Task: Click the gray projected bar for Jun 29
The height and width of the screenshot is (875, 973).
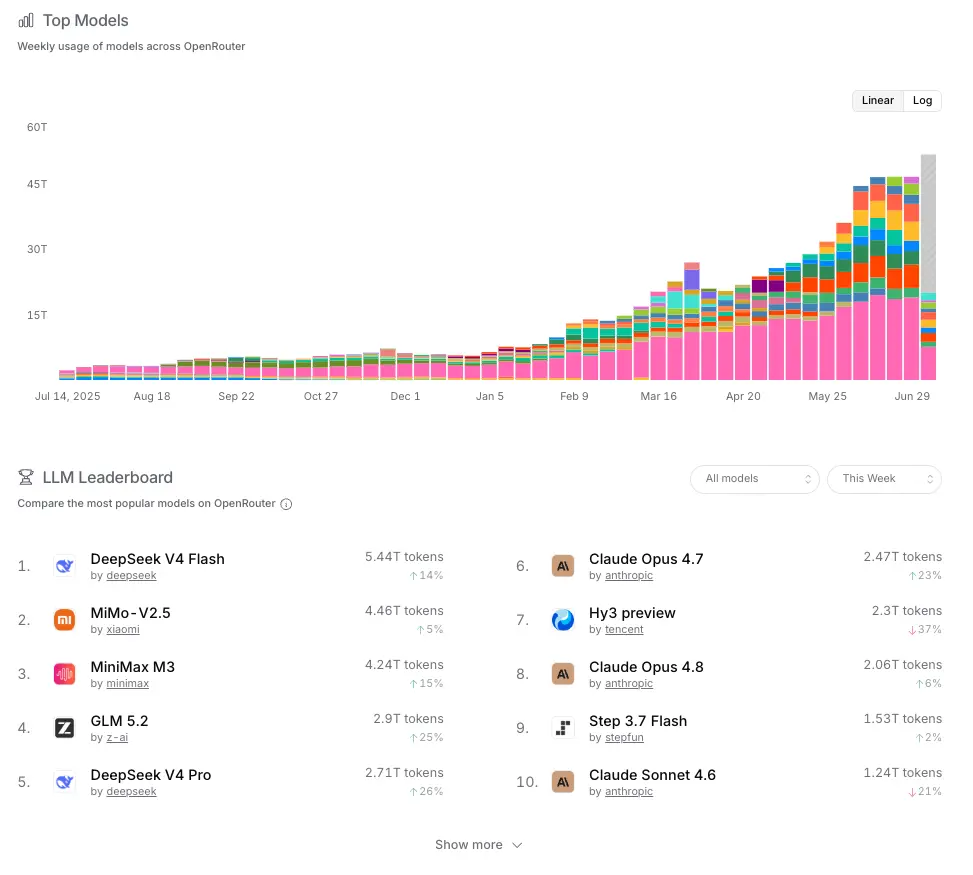Action: (x=928, y=223)
